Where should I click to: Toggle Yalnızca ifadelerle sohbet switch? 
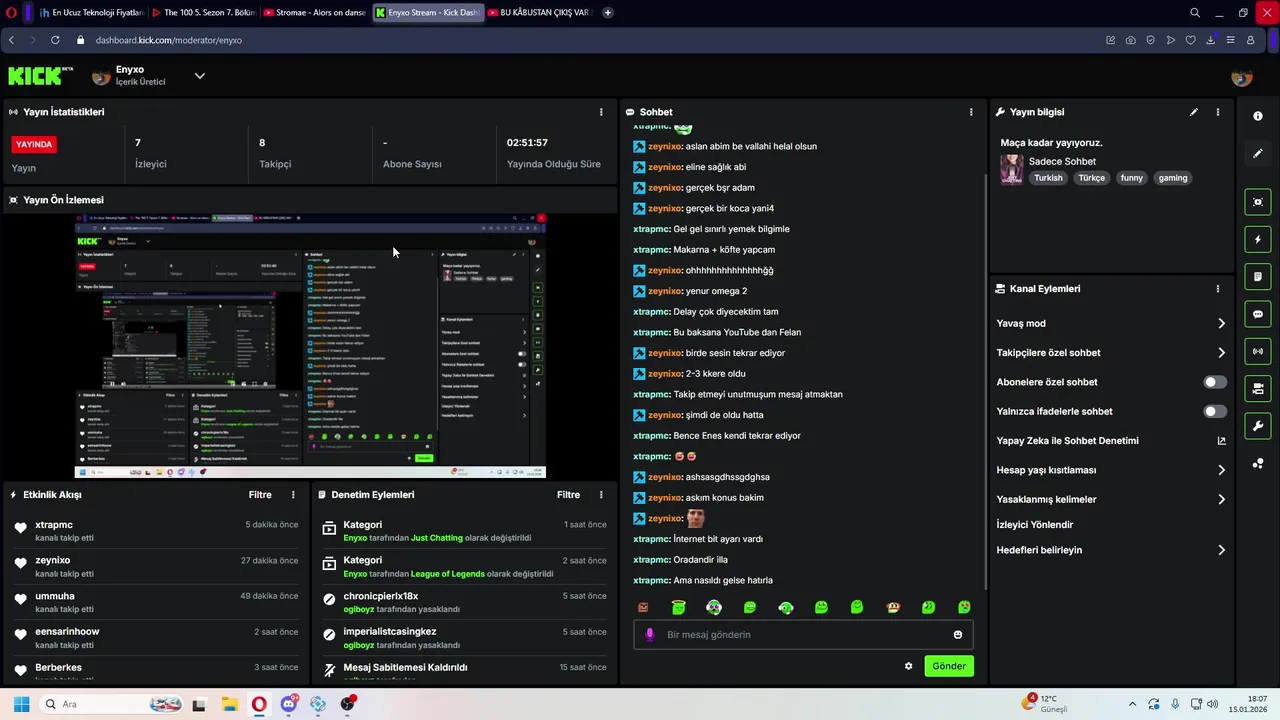1215,411
